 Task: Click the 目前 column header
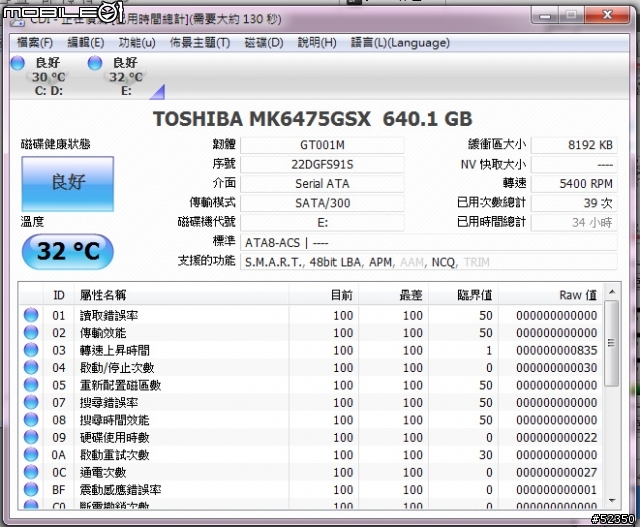(324, 295)
